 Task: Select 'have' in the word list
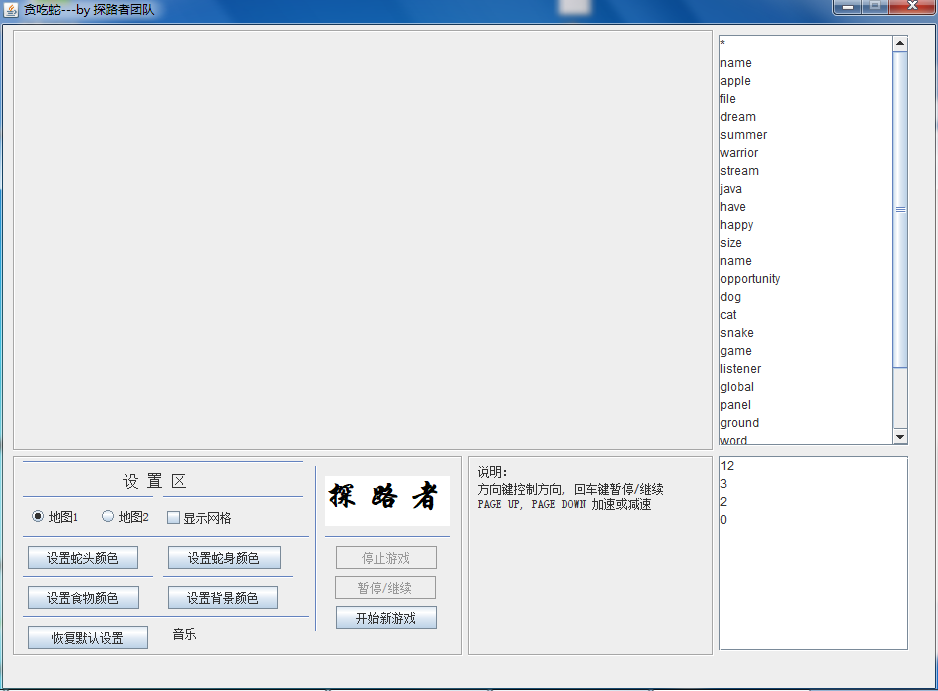coord(733,207)
